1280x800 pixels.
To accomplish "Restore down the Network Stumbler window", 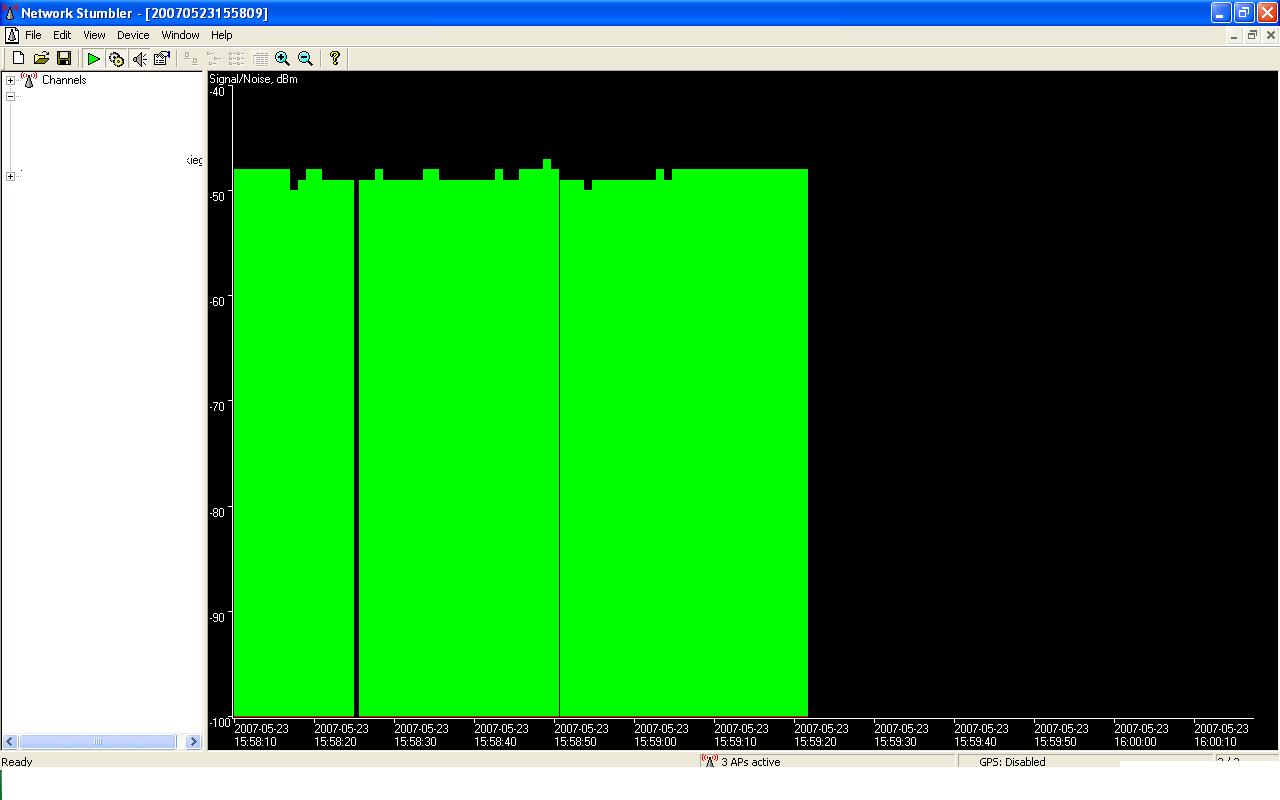I will pos(1244,12).
